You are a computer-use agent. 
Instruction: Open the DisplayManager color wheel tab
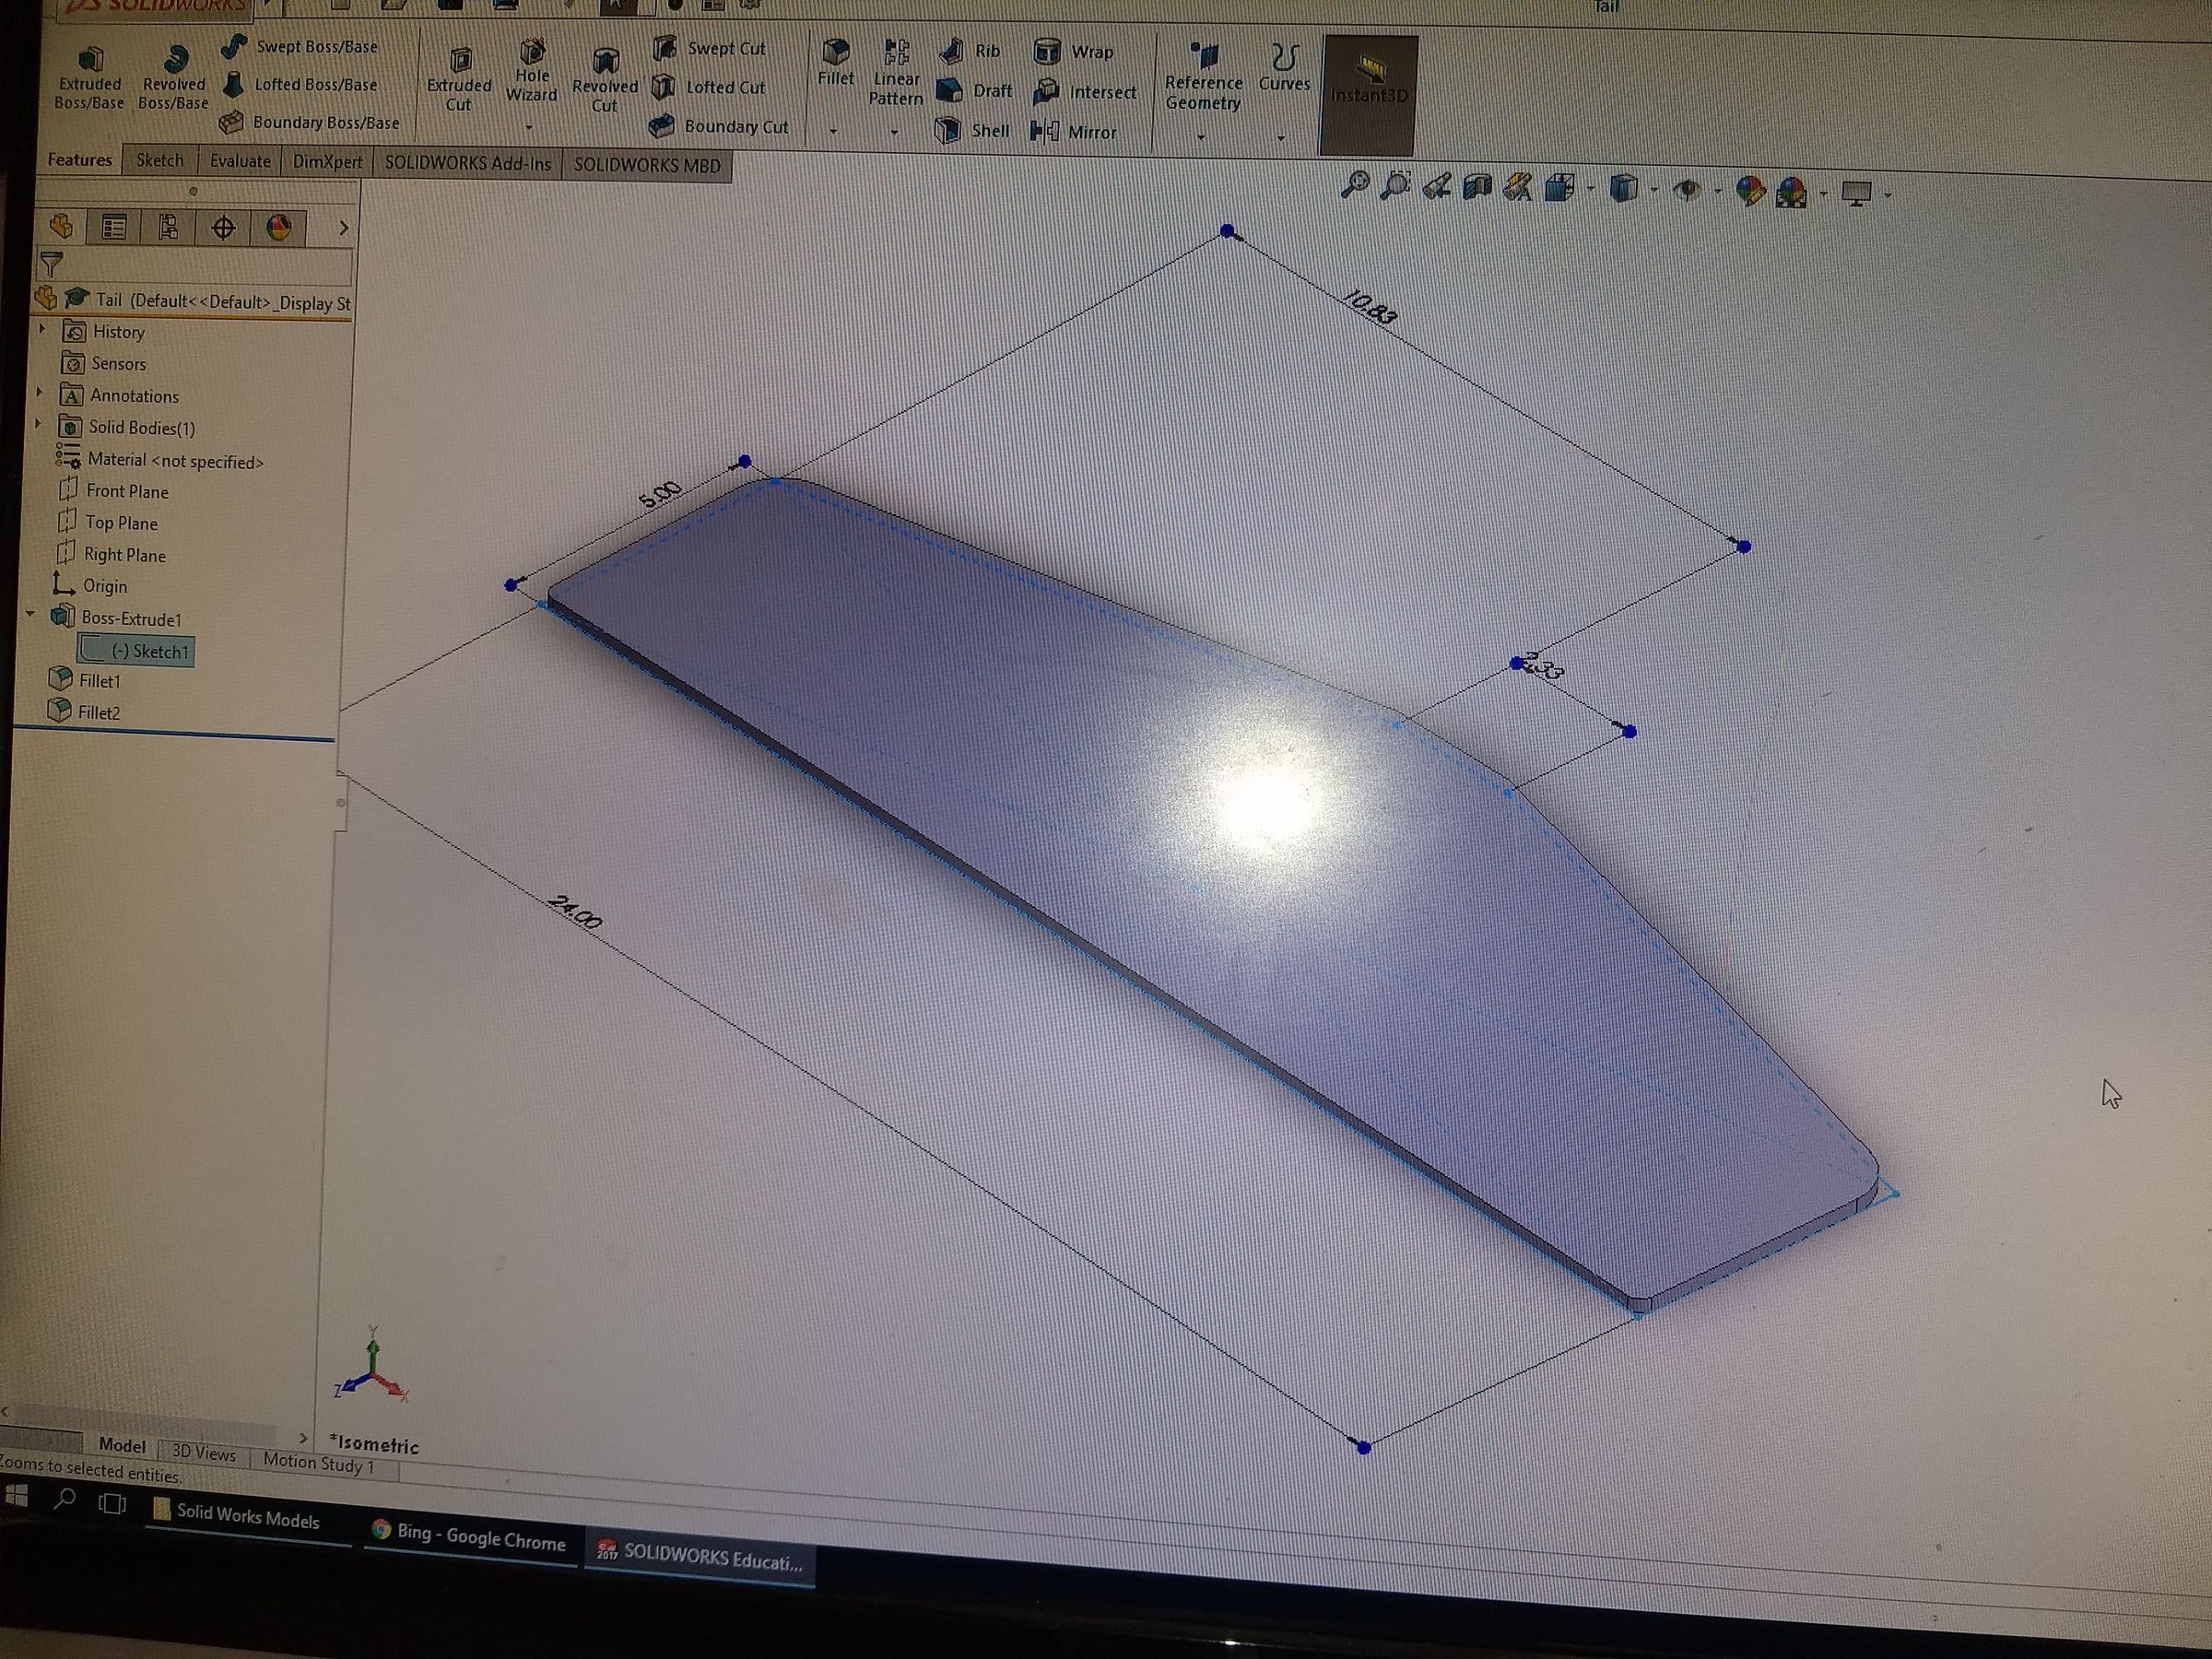pyautogui.click(x=279, y=227)
